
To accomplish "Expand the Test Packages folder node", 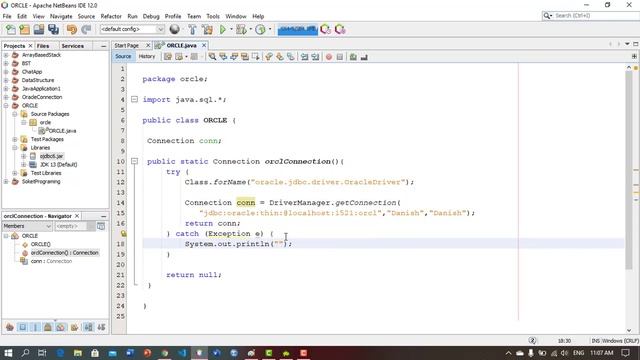I will pyautogui.click(x=15, y=140).
